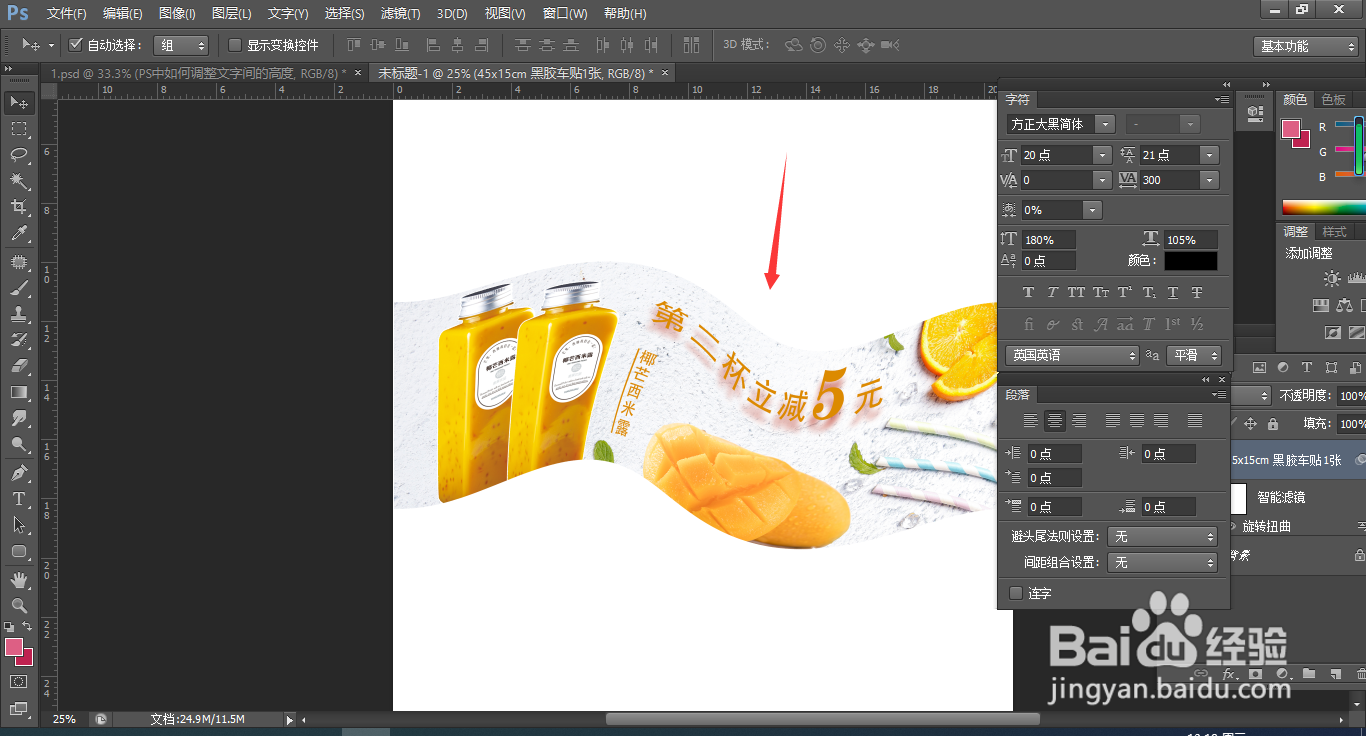This screenshot has height=736, width=1366.
Task: Click the Underline T icon
Action: tap(1173, 292)
